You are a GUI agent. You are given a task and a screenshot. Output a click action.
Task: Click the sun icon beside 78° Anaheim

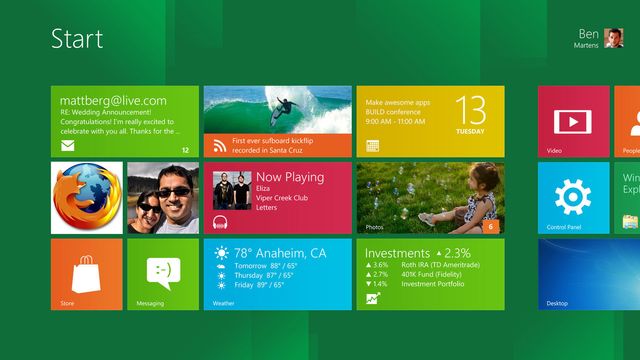[222, 253]
